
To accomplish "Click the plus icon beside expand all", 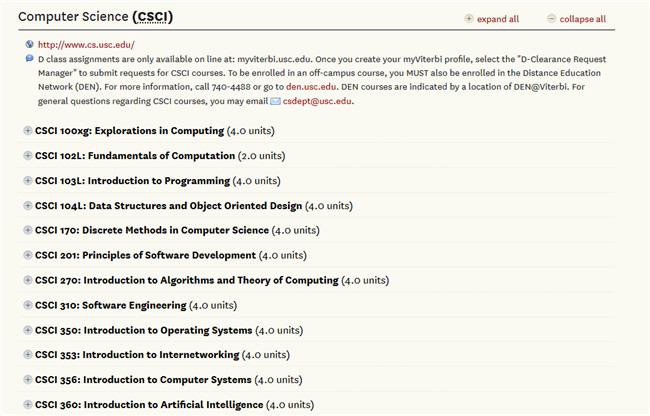I will [x=469, y=19].
